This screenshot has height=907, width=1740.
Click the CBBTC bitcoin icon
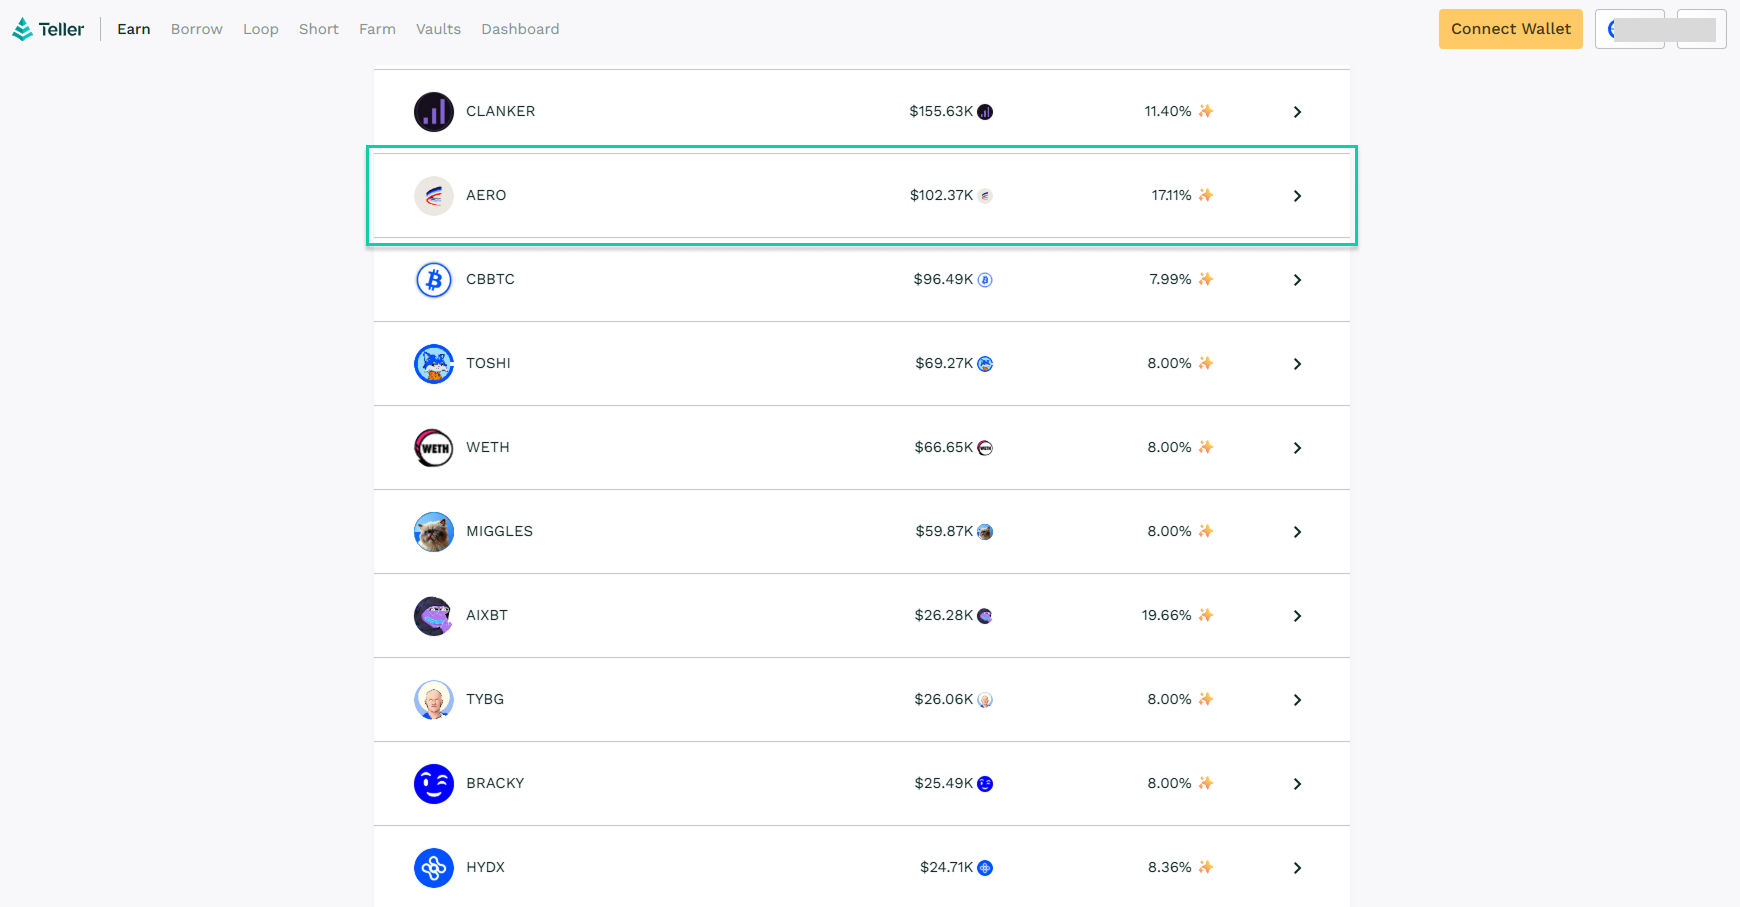[434, 280]
